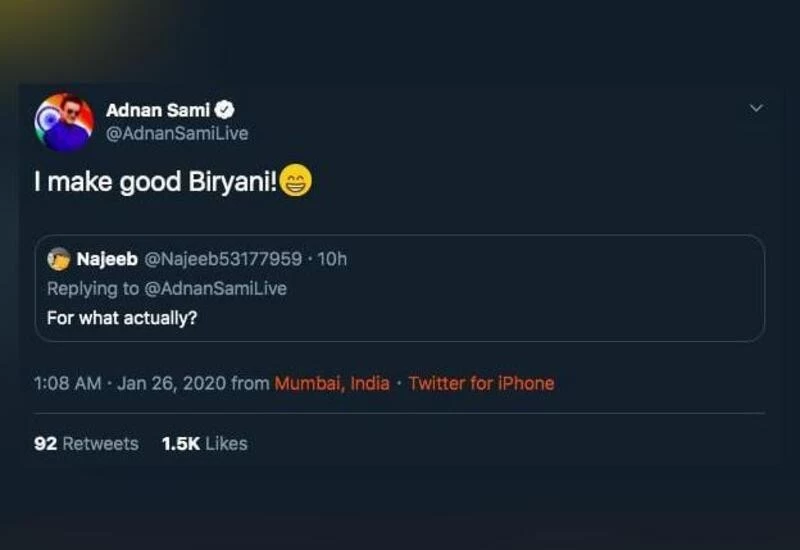Open the tweet options chevron menu

coord(756,108)
